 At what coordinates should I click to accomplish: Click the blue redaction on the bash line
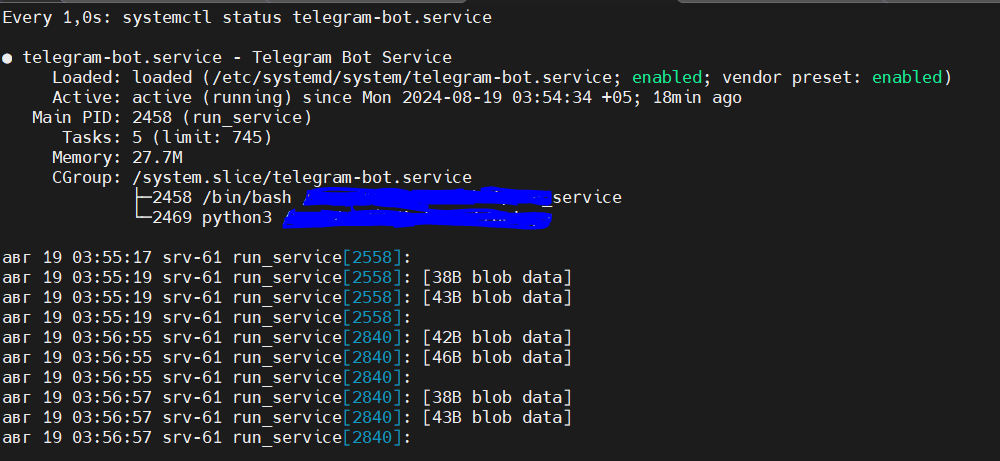pos(427,198)
